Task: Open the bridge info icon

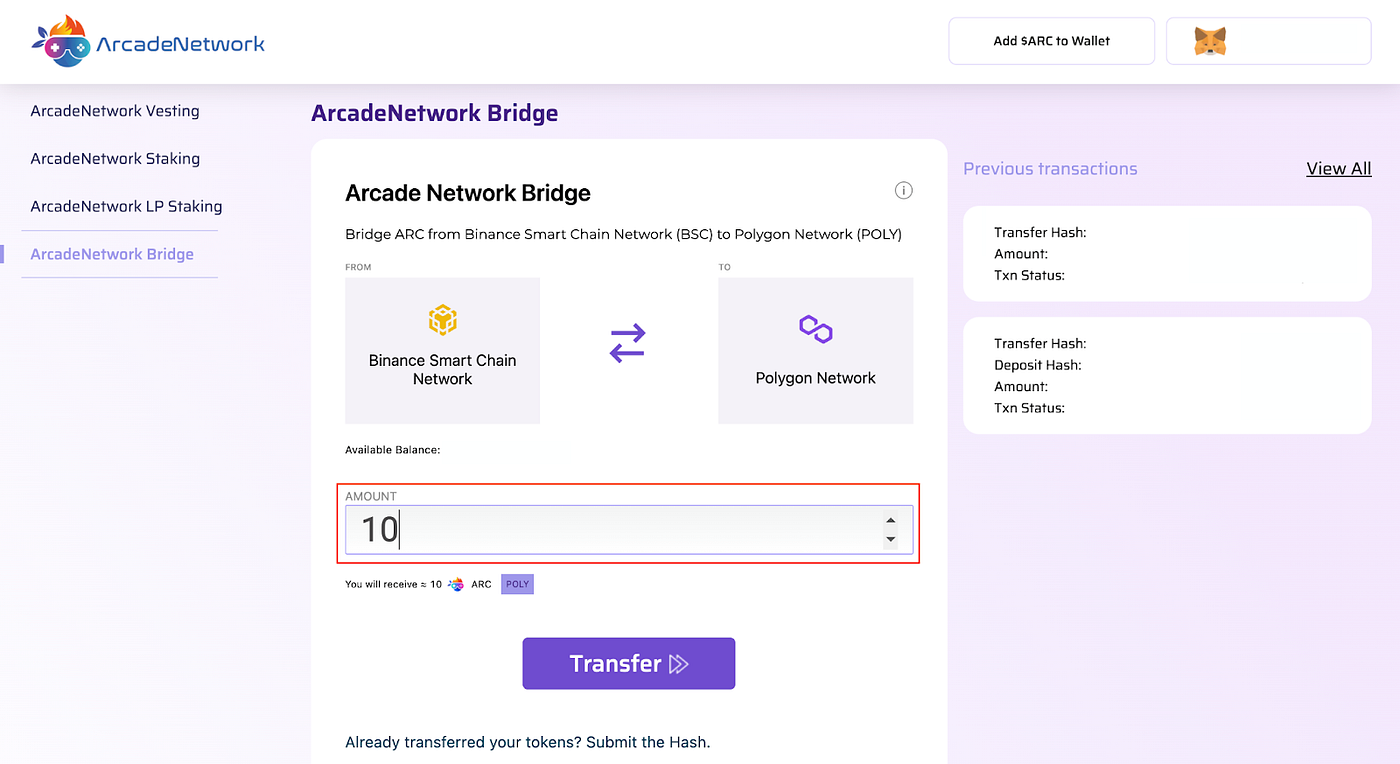Action: (x=903, y=190)
